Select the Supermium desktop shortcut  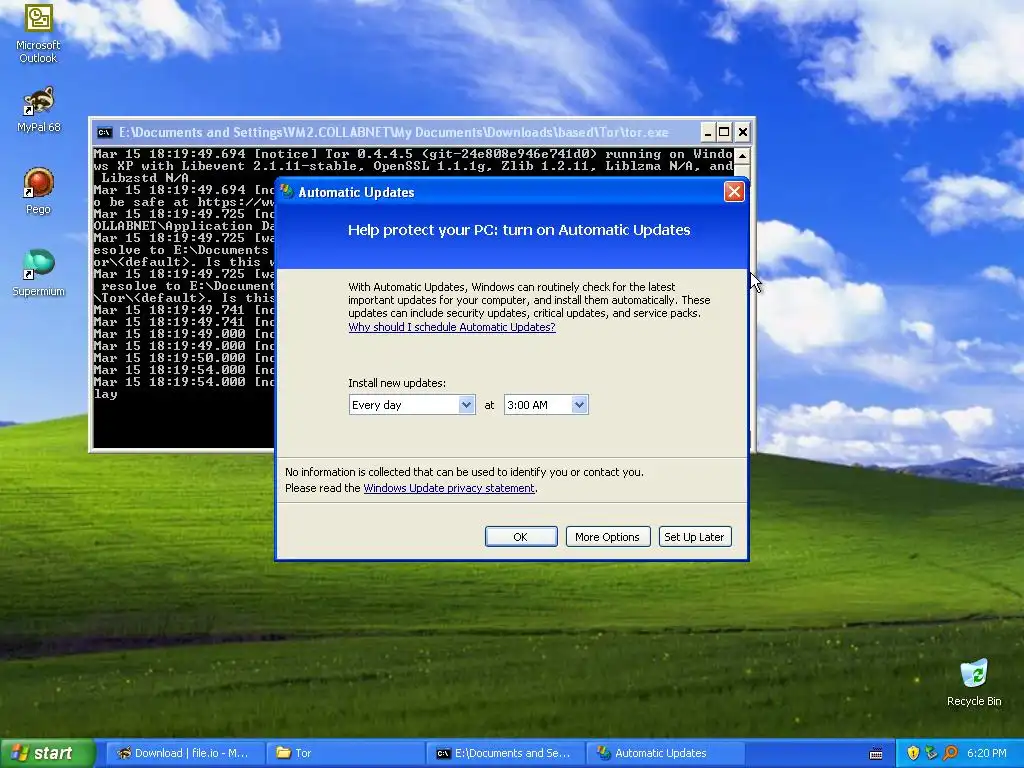coord(38,273)
